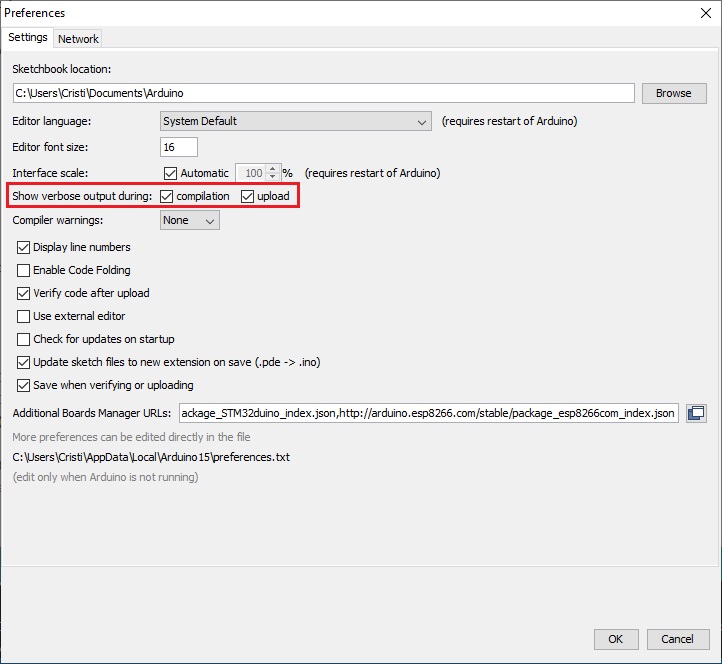Click '(edit only when Arduino is not running)' note
The width and height of the screenshot is (722, 664).
(x=105, y=477)
